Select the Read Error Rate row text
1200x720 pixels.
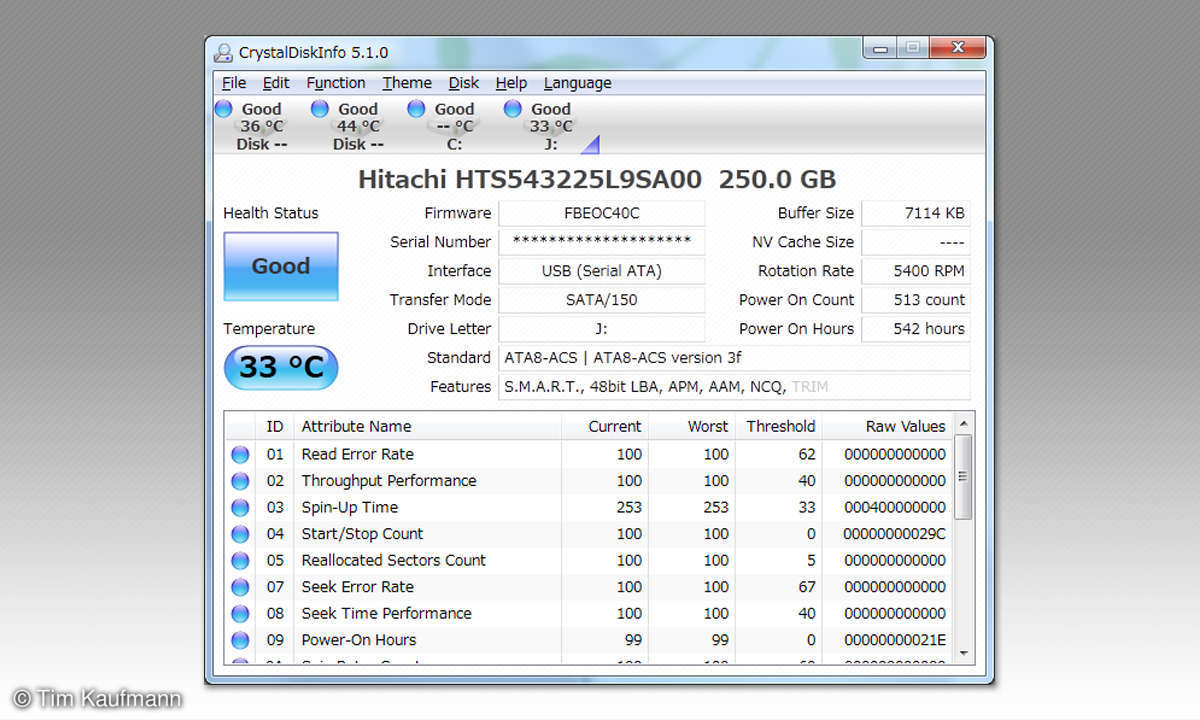click(357, 454)
